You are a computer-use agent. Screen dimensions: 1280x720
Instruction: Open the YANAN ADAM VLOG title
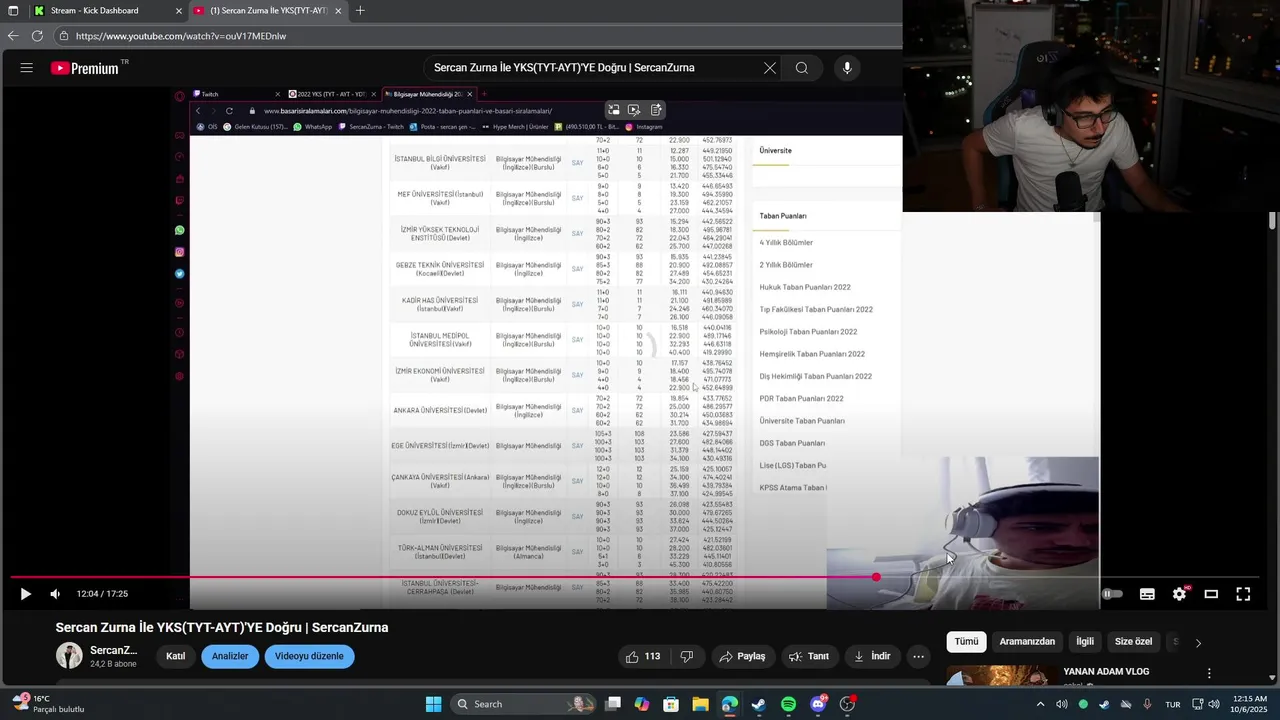pos(1106,671)
